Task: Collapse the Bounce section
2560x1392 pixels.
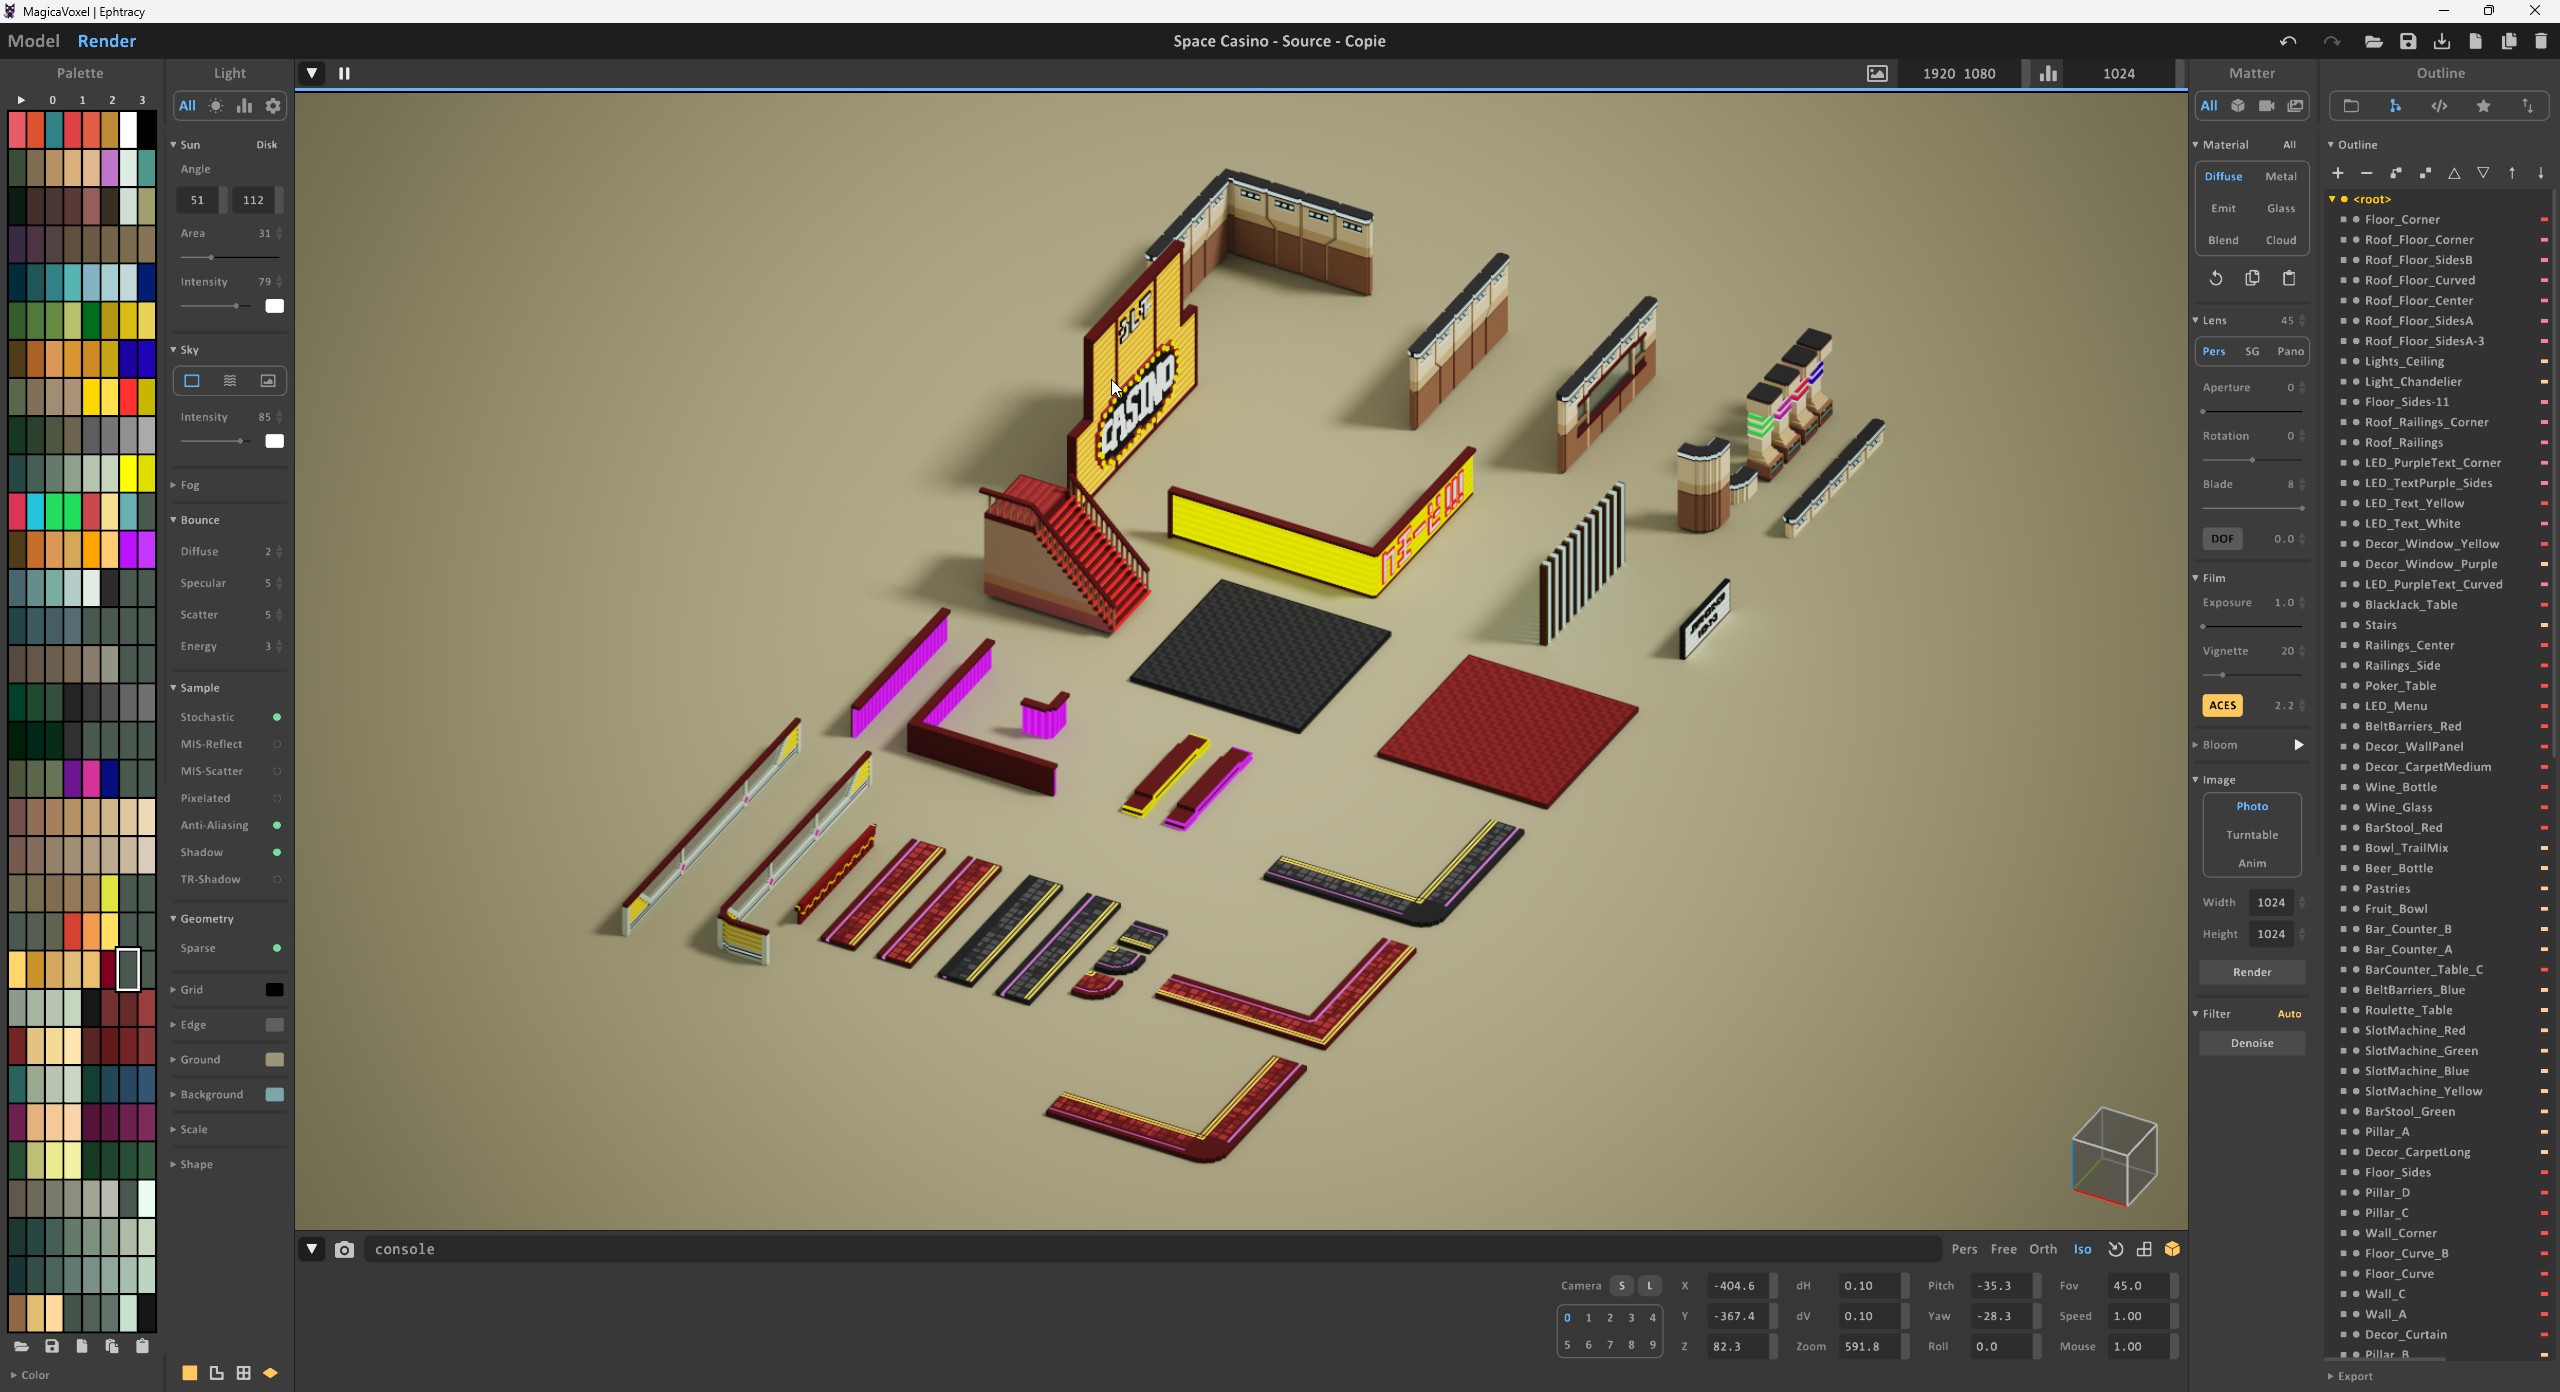Action: point(198,520)
